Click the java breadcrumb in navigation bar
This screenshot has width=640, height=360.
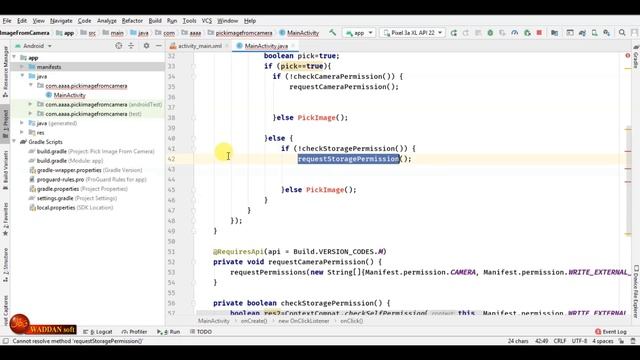click(x=140, y=33)
